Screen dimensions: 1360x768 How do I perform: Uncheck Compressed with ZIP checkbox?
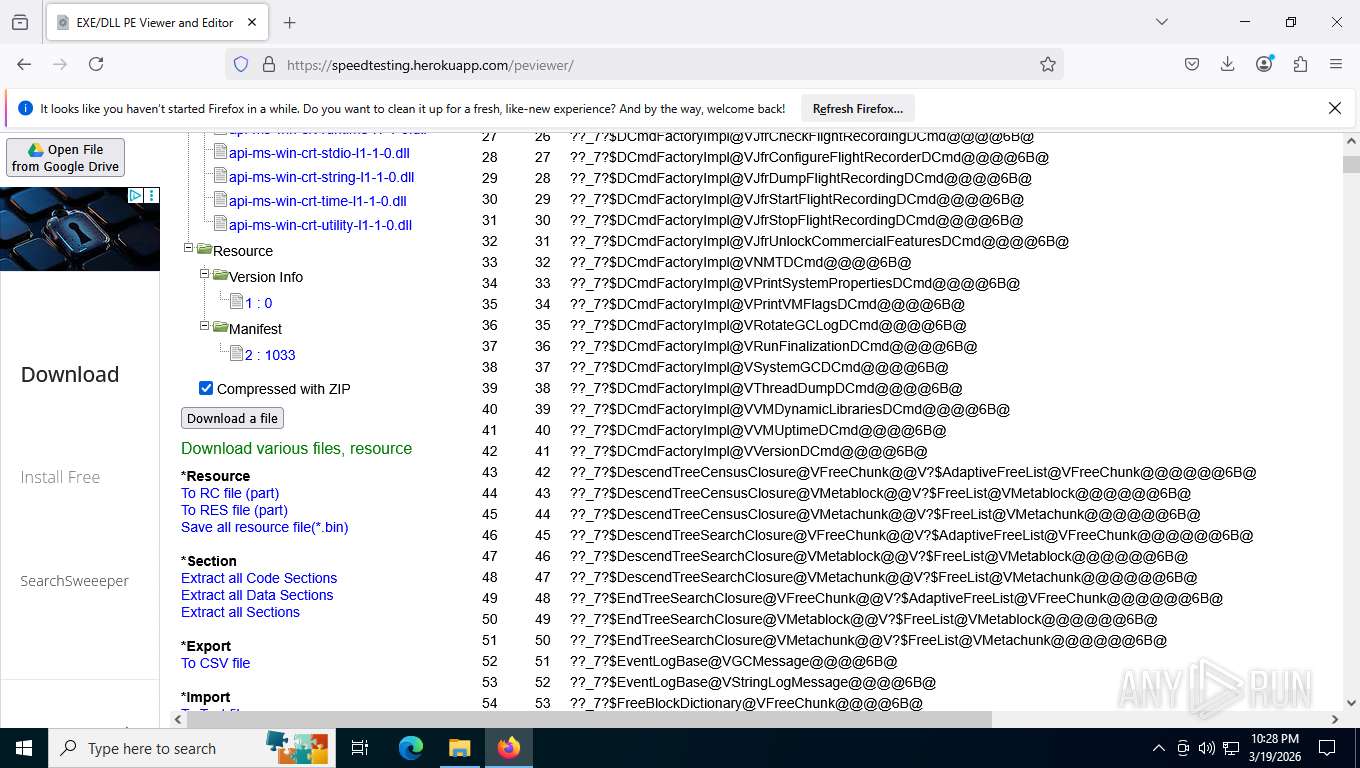point(206,388)
